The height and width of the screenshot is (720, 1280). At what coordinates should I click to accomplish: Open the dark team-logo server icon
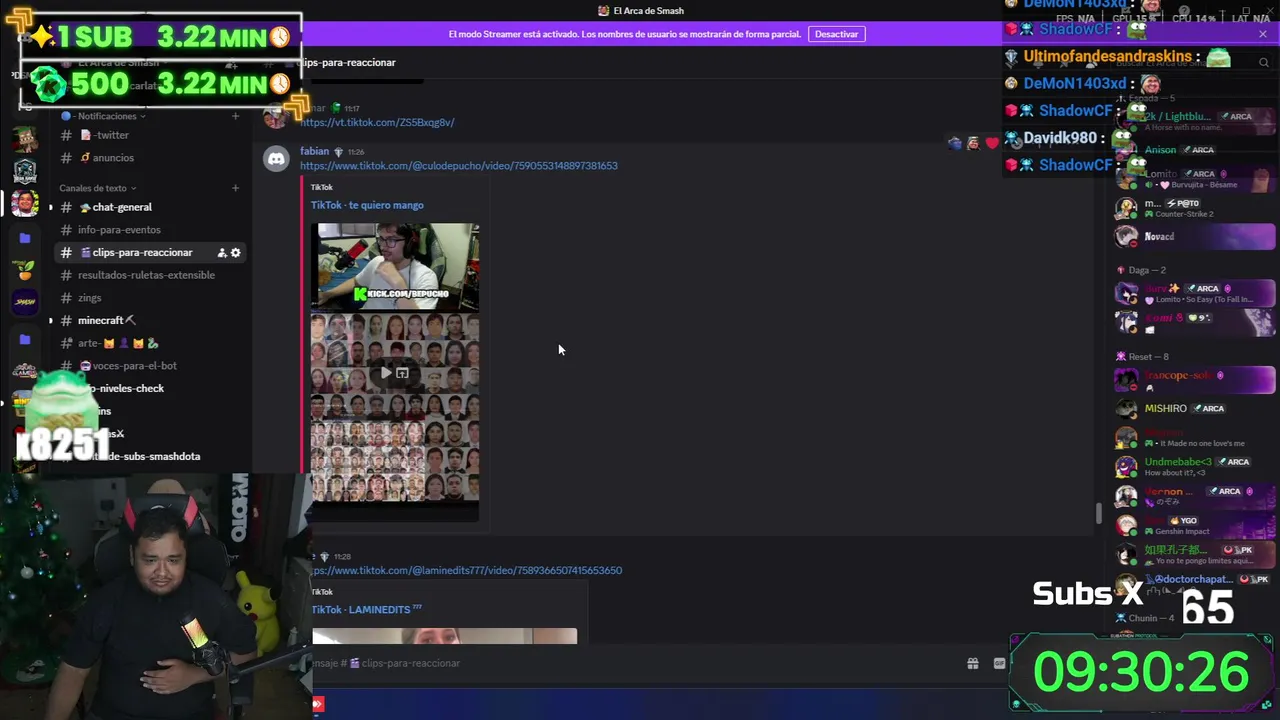point(25,171)
